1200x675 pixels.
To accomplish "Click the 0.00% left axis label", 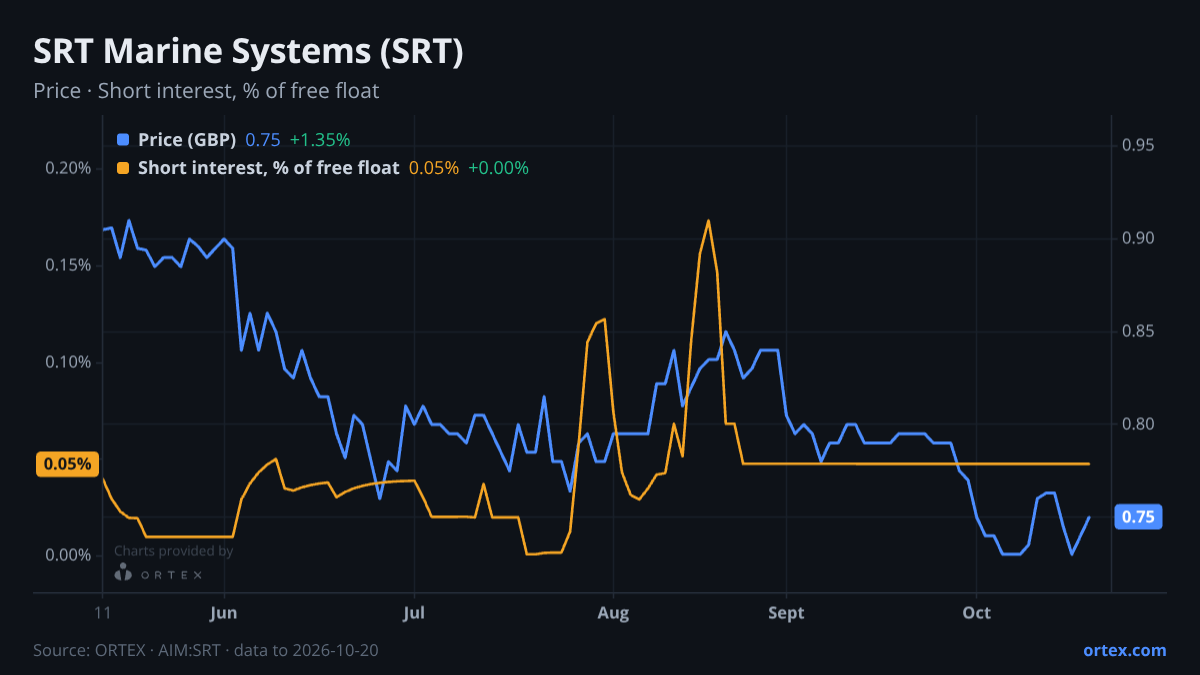I will click(x=68, y=556).
